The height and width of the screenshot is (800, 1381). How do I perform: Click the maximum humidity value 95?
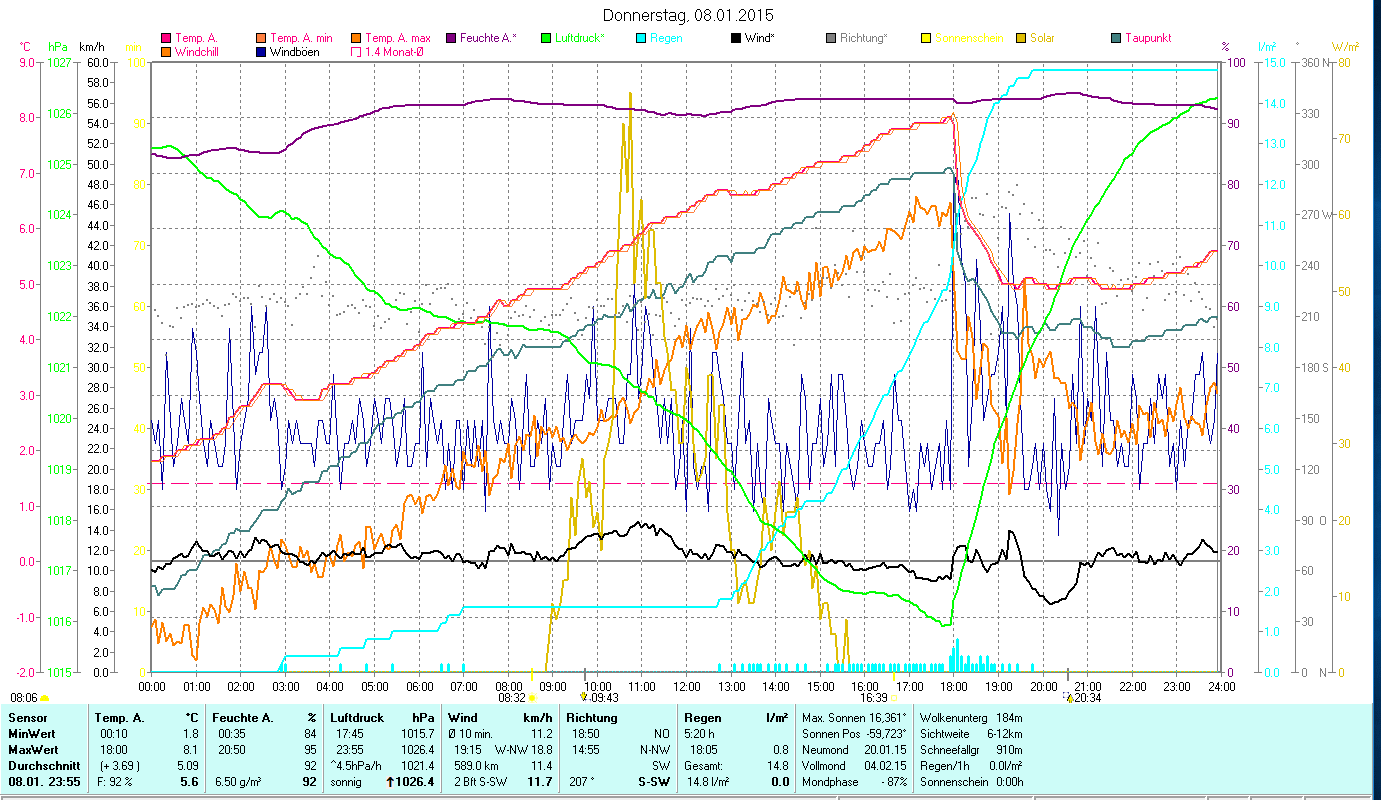[310, 749]
